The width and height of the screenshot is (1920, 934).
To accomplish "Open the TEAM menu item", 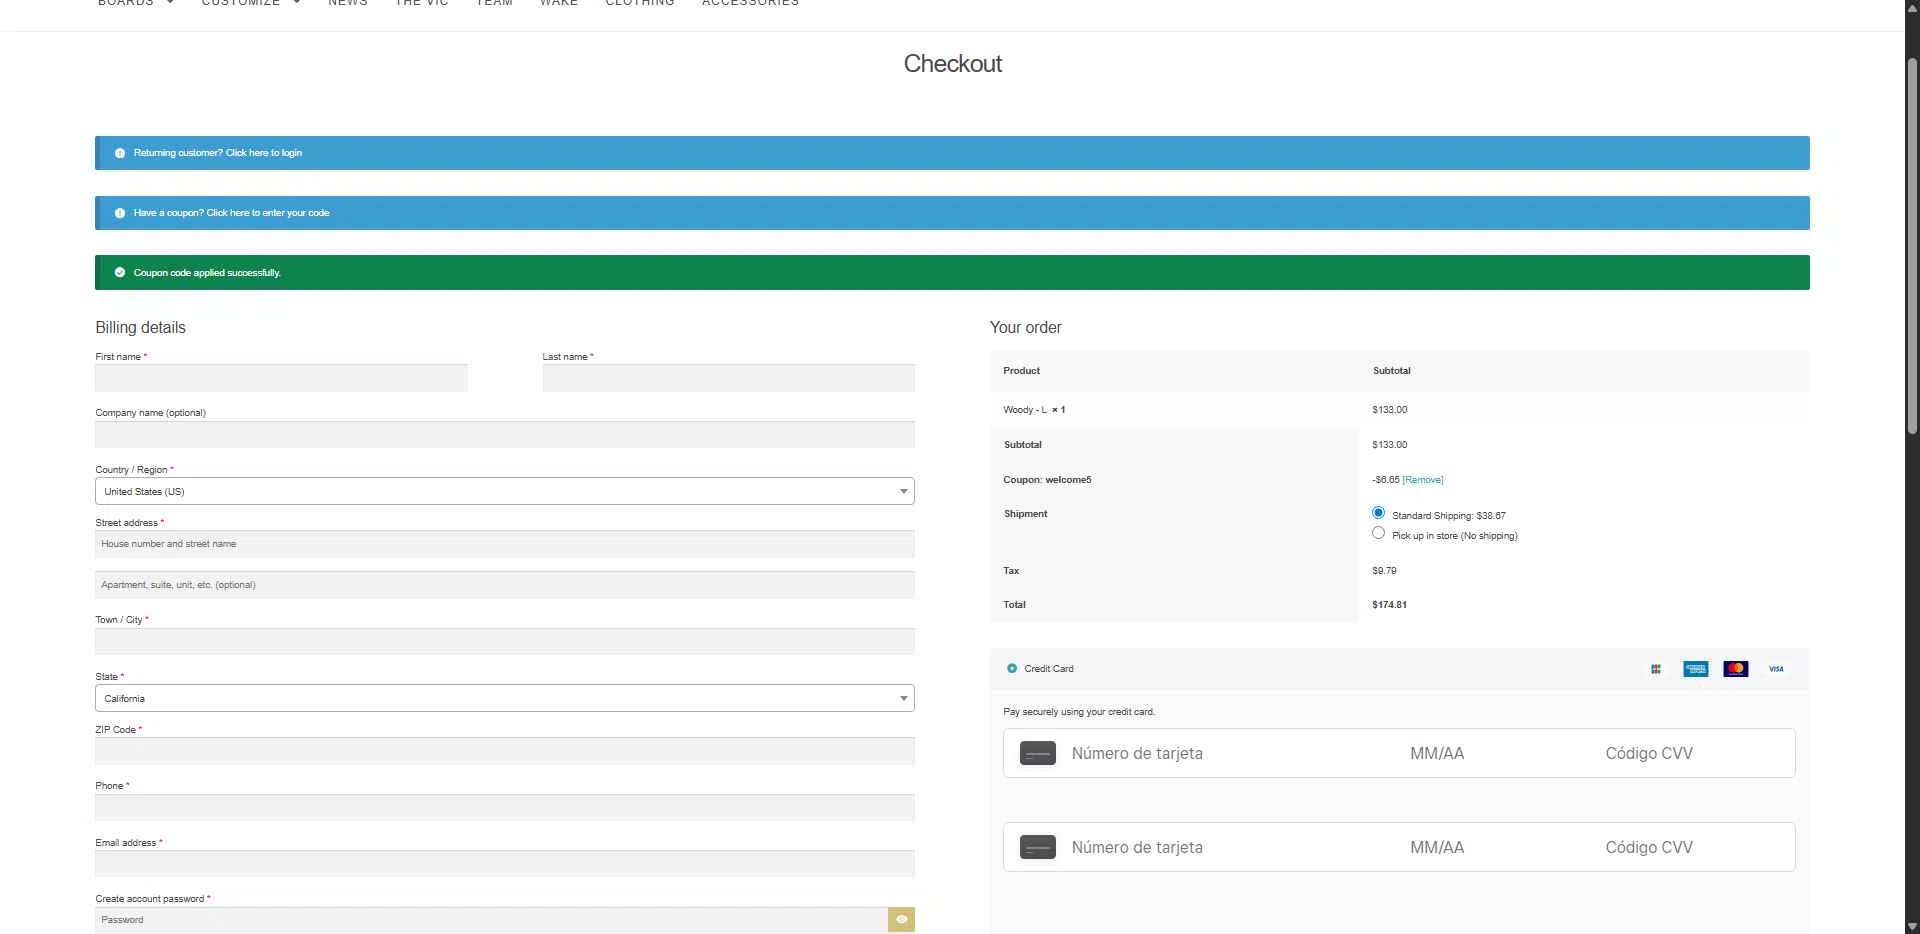I will (494, 3).
